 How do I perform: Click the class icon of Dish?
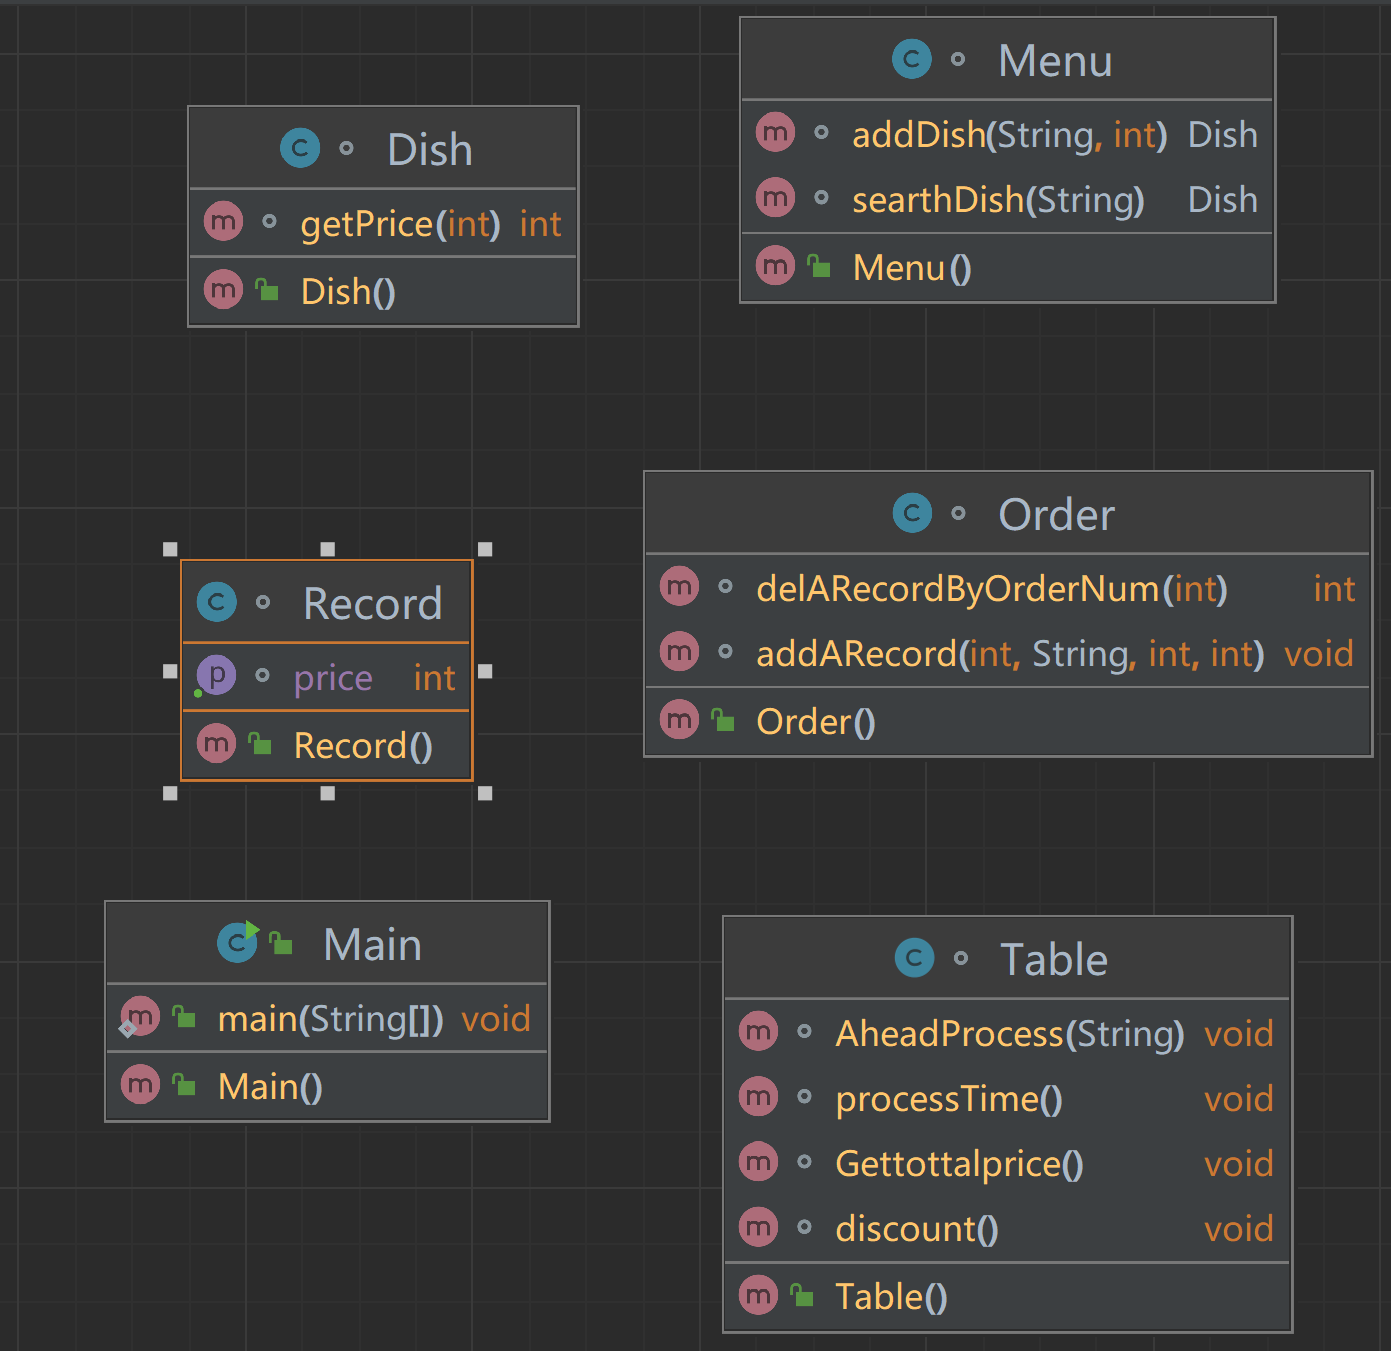point(300,149)
